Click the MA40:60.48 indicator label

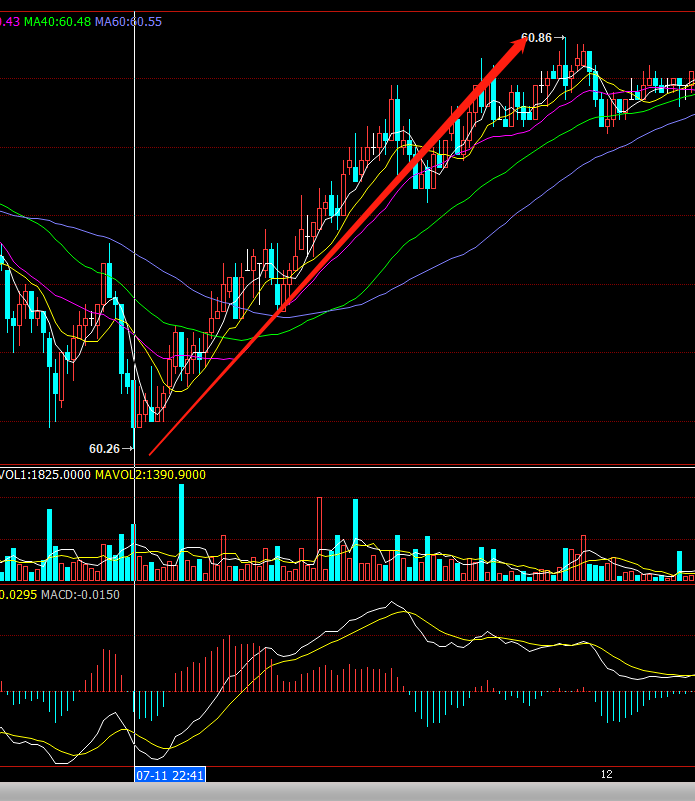[57, 21]
